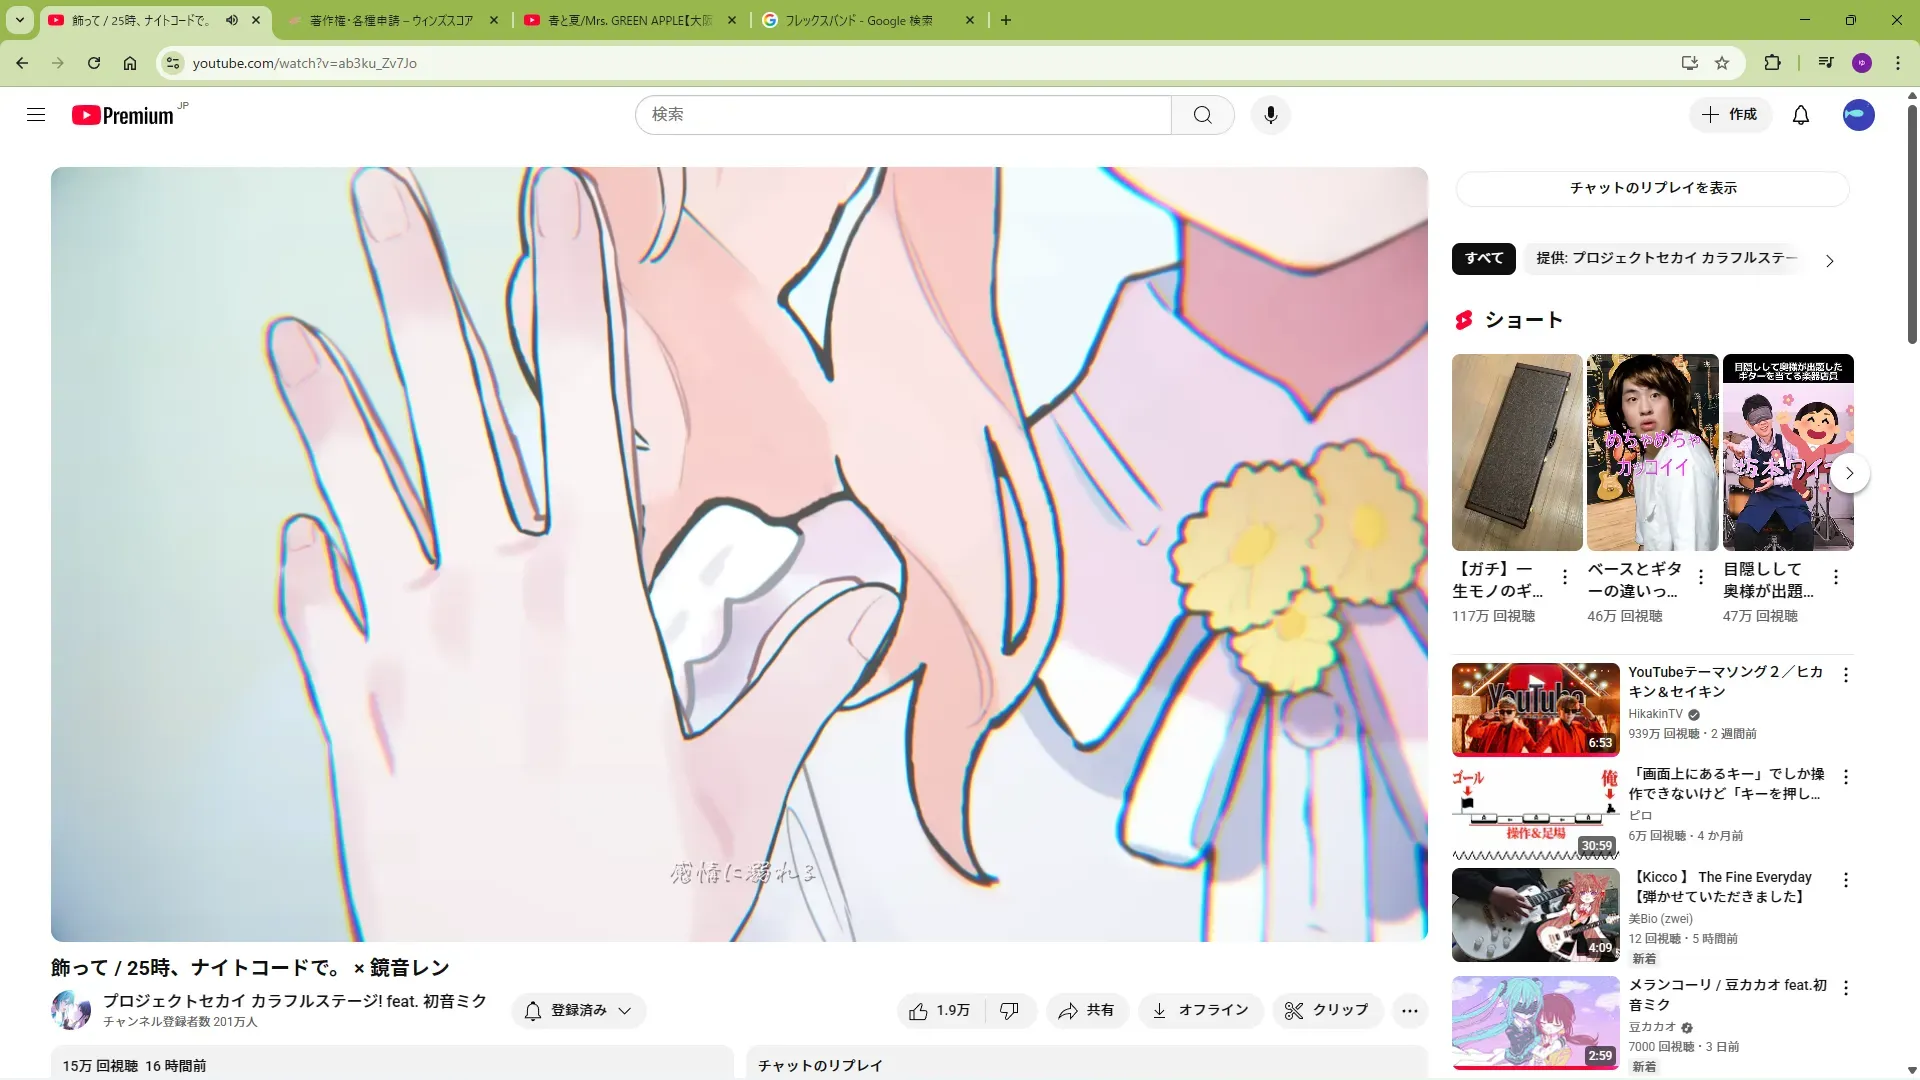
Task: Share the video with Share button
Action: 1086,1011
